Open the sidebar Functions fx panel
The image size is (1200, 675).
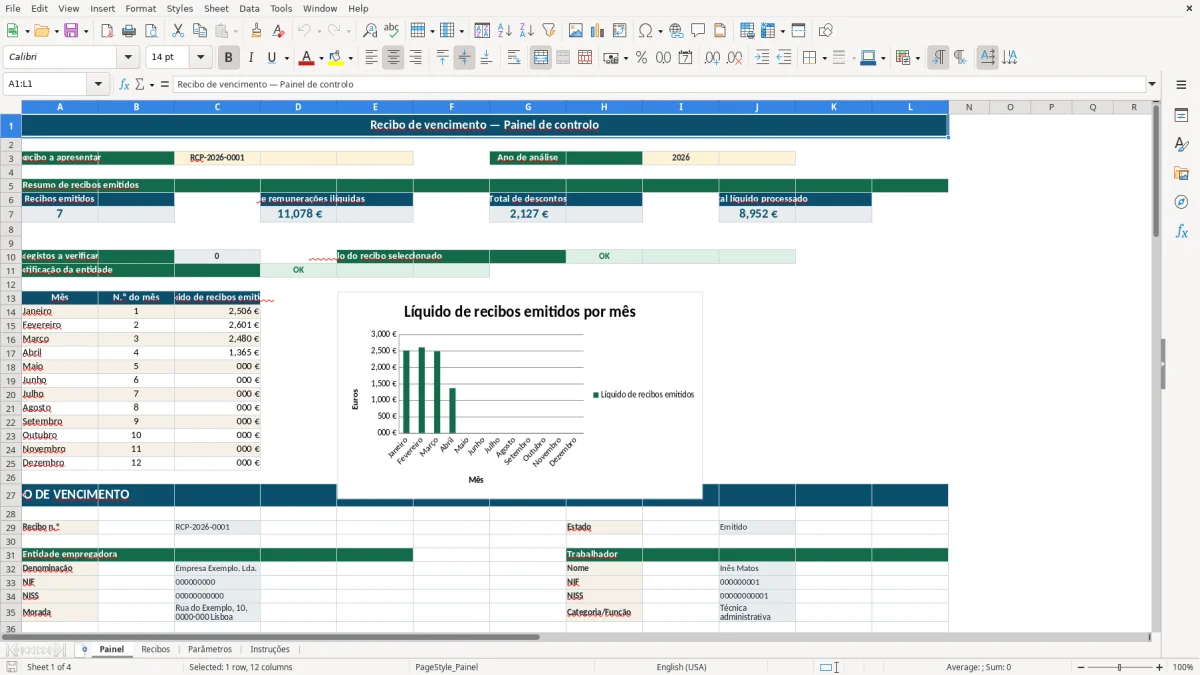coord(1181,231)
